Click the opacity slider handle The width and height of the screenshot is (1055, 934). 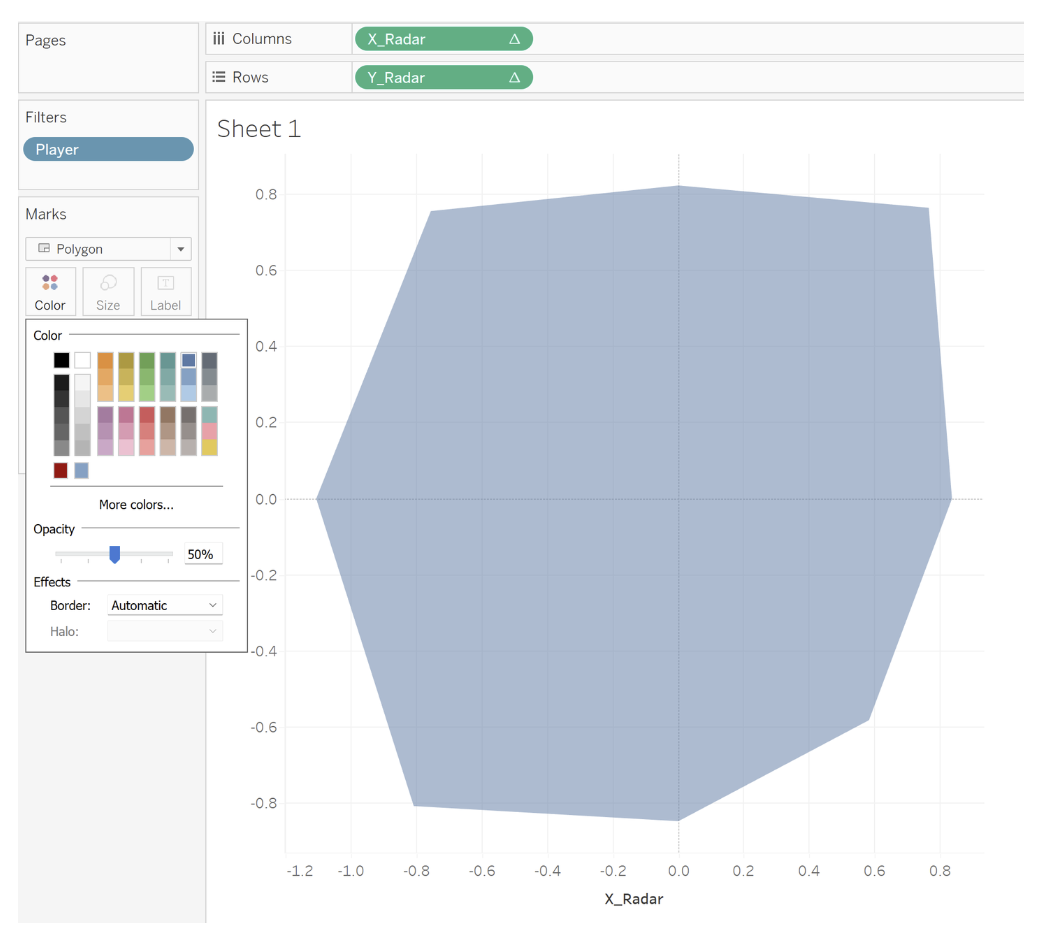[115, 554]
